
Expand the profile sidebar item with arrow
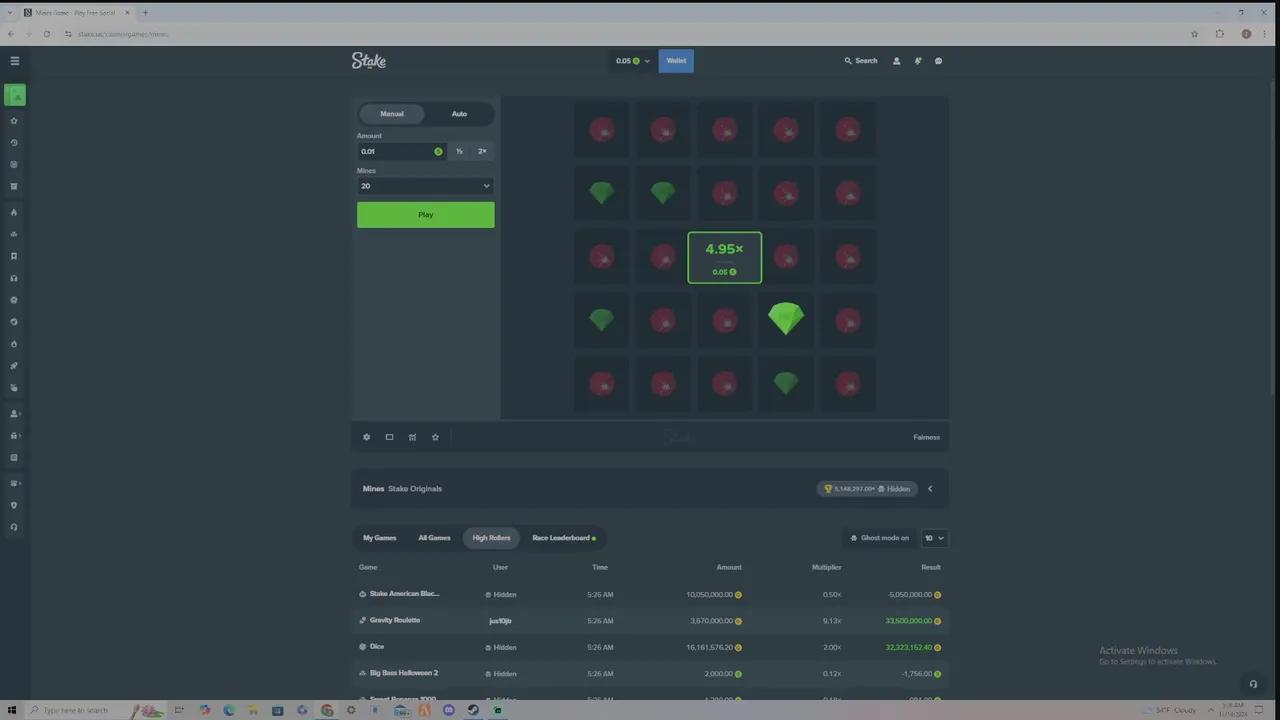tap(14, 413)
